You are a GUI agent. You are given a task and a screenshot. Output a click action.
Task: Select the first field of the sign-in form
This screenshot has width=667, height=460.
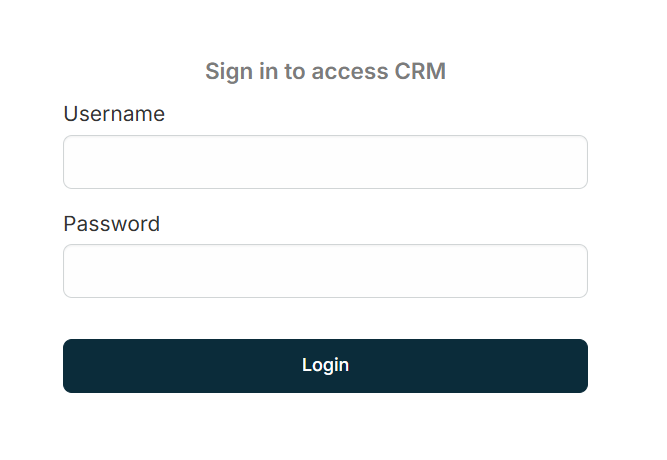click(x=325, y=162)
